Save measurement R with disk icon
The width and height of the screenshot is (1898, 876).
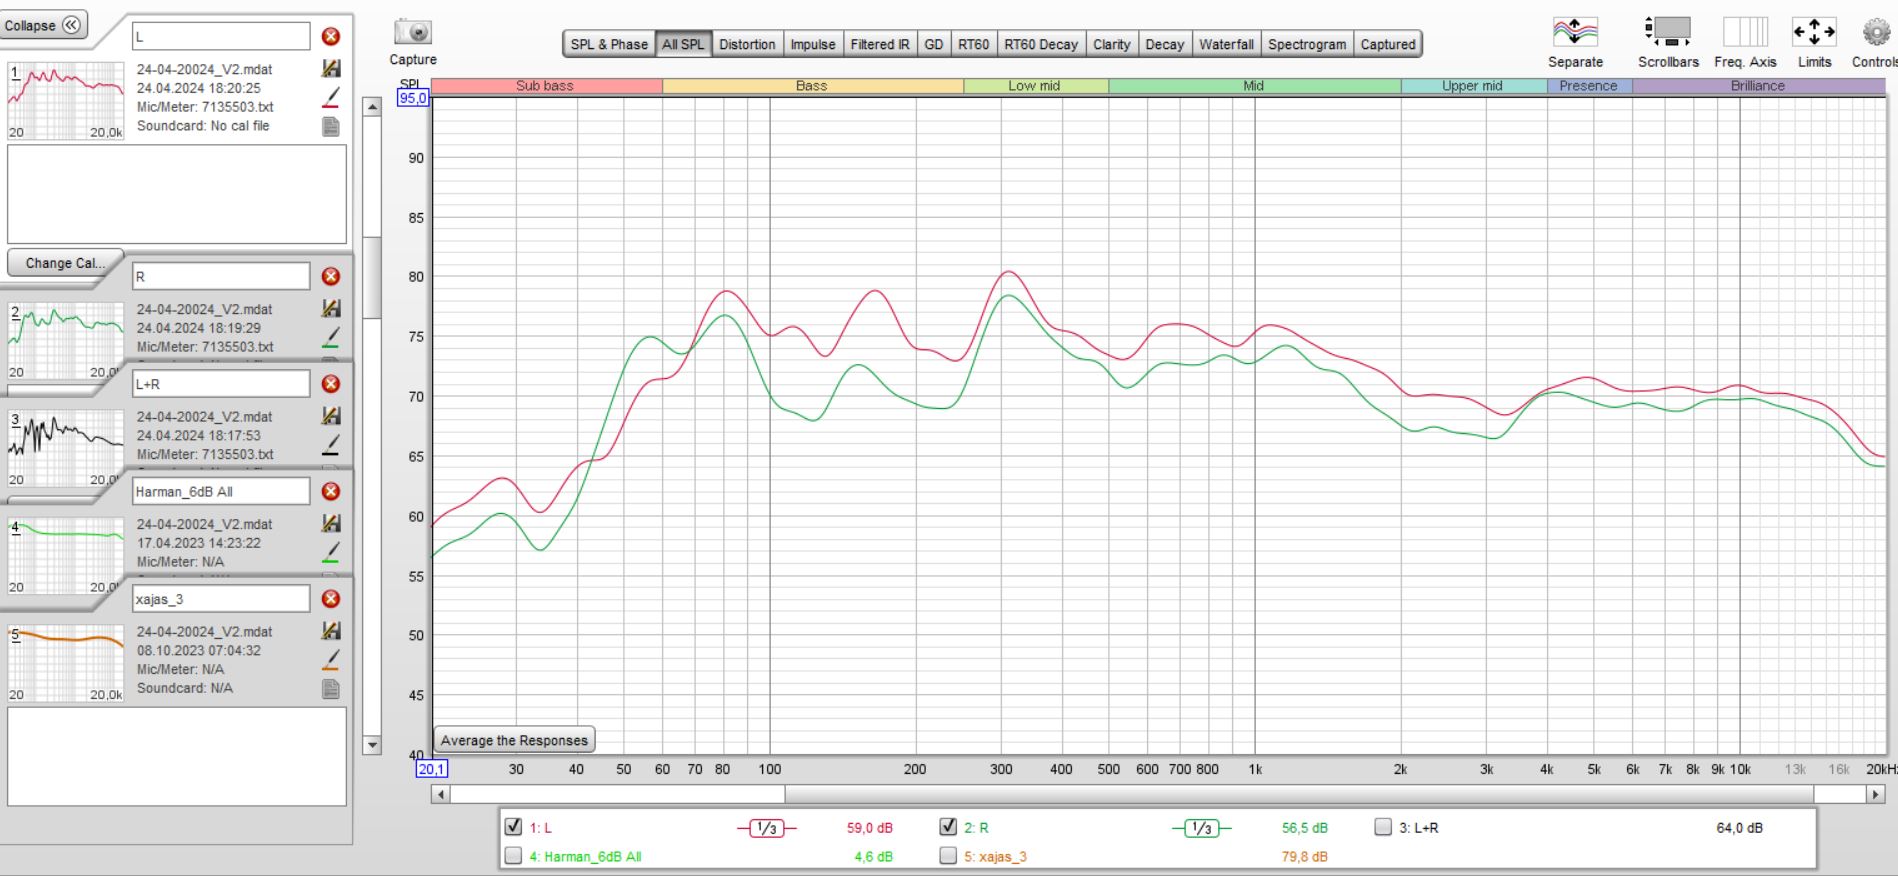pos(331,309)
